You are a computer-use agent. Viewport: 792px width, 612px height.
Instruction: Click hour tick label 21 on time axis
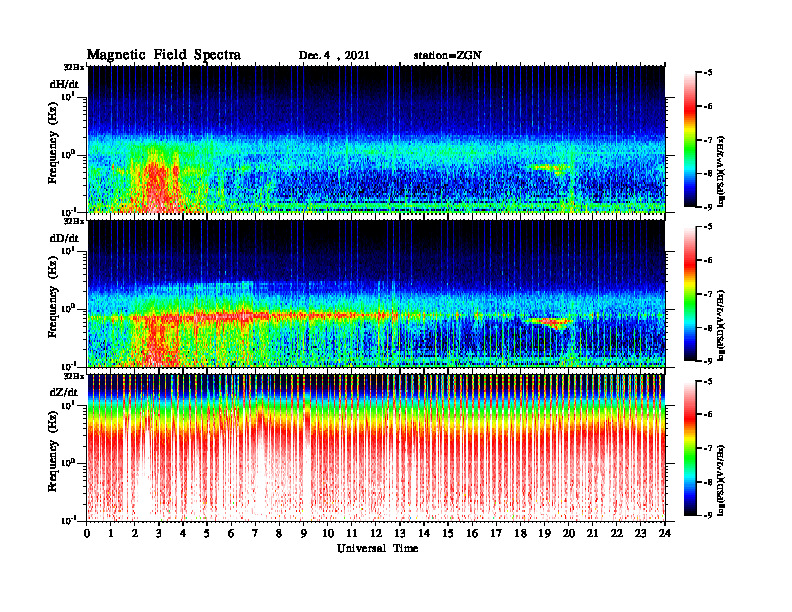coord(592,533)
